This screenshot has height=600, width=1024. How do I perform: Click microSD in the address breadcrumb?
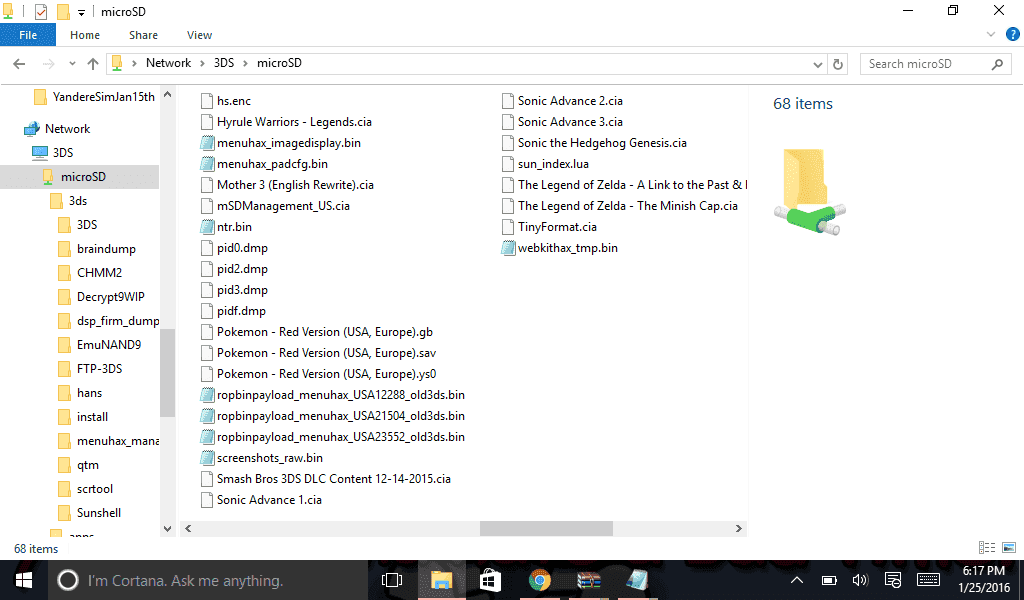click(x=279, y=63)
